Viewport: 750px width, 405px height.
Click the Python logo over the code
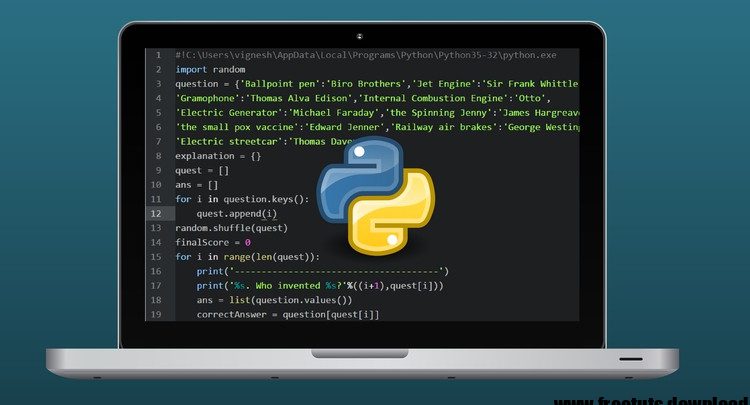(376, 195)
